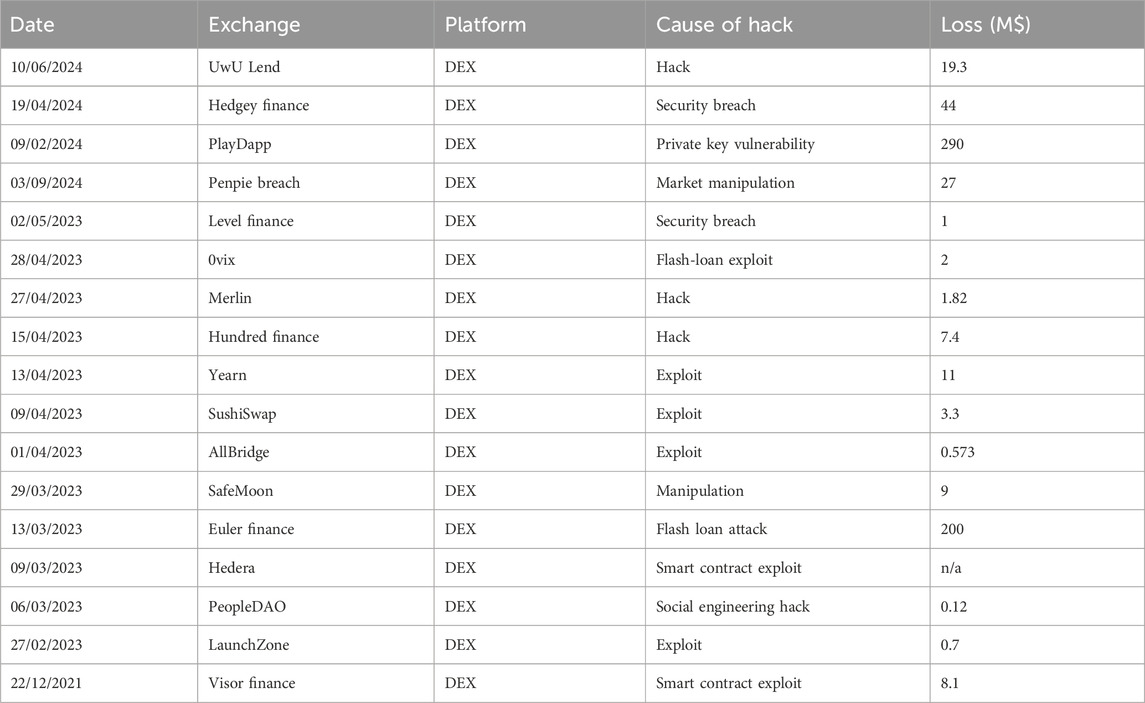This screenshot has width=1145, height=703.
Task: Click the Loss (M$) column header
Action: 986,24
